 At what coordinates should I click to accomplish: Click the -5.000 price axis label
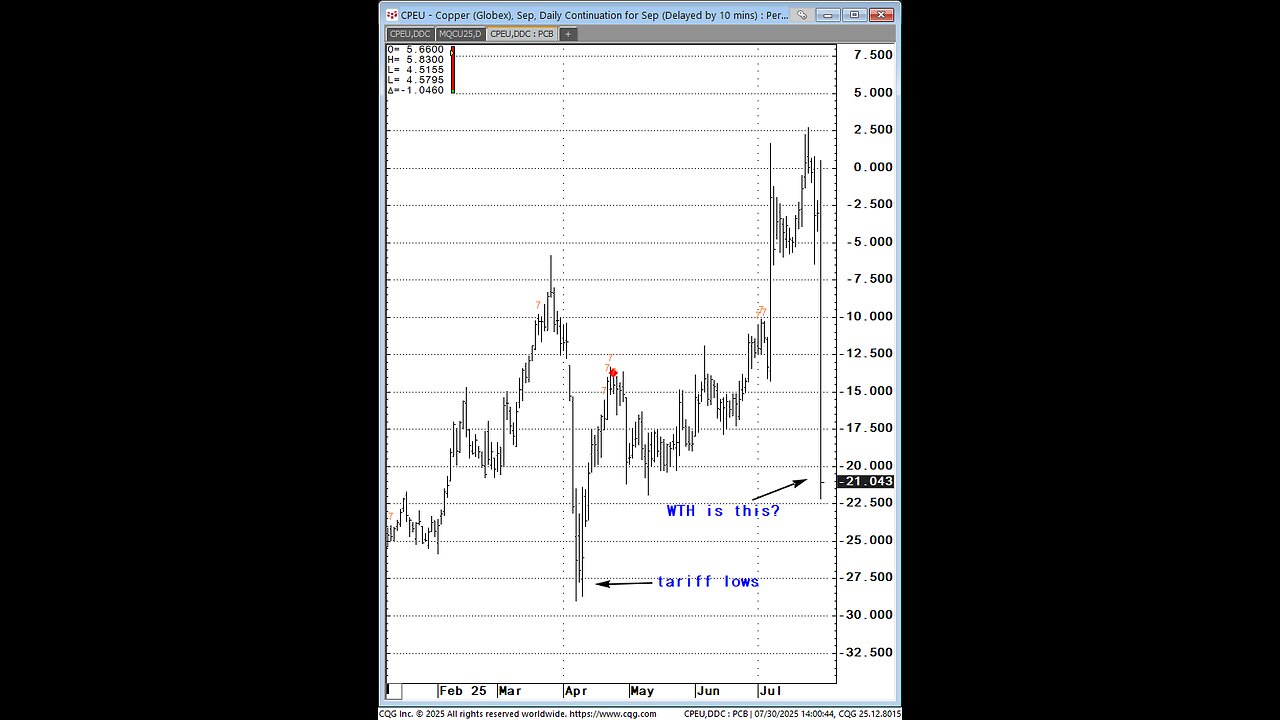coord(870,241)
